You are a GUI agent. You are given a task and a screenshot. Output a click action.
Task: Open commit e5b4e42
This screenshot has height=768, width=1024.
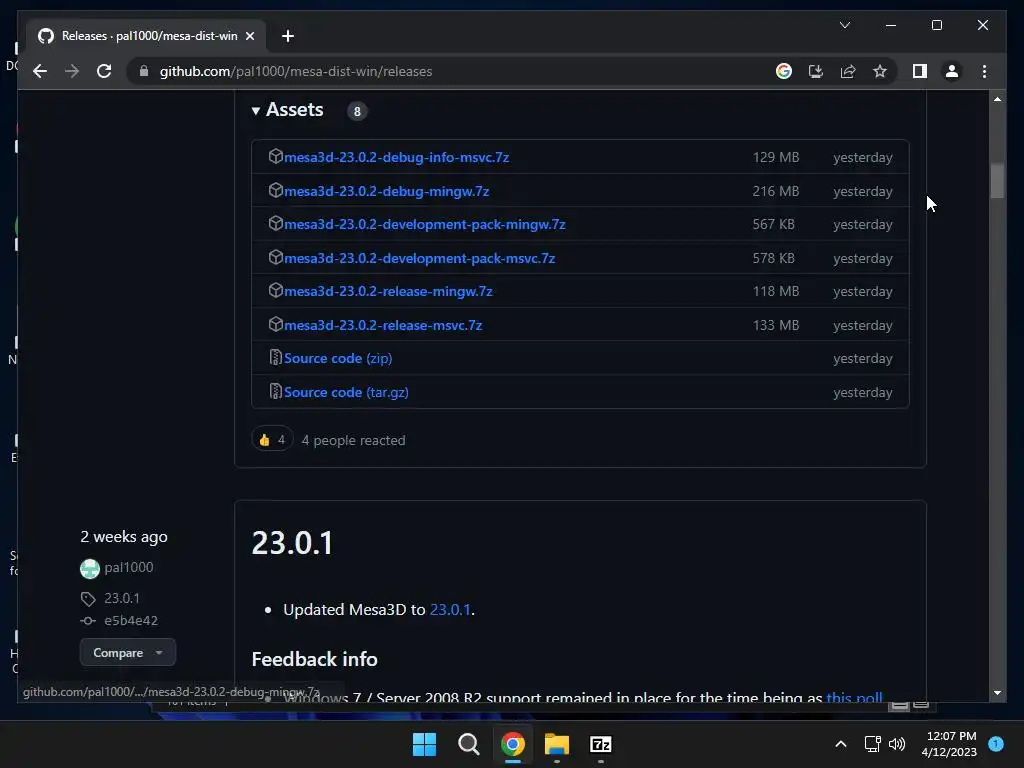tap(131, 620)
